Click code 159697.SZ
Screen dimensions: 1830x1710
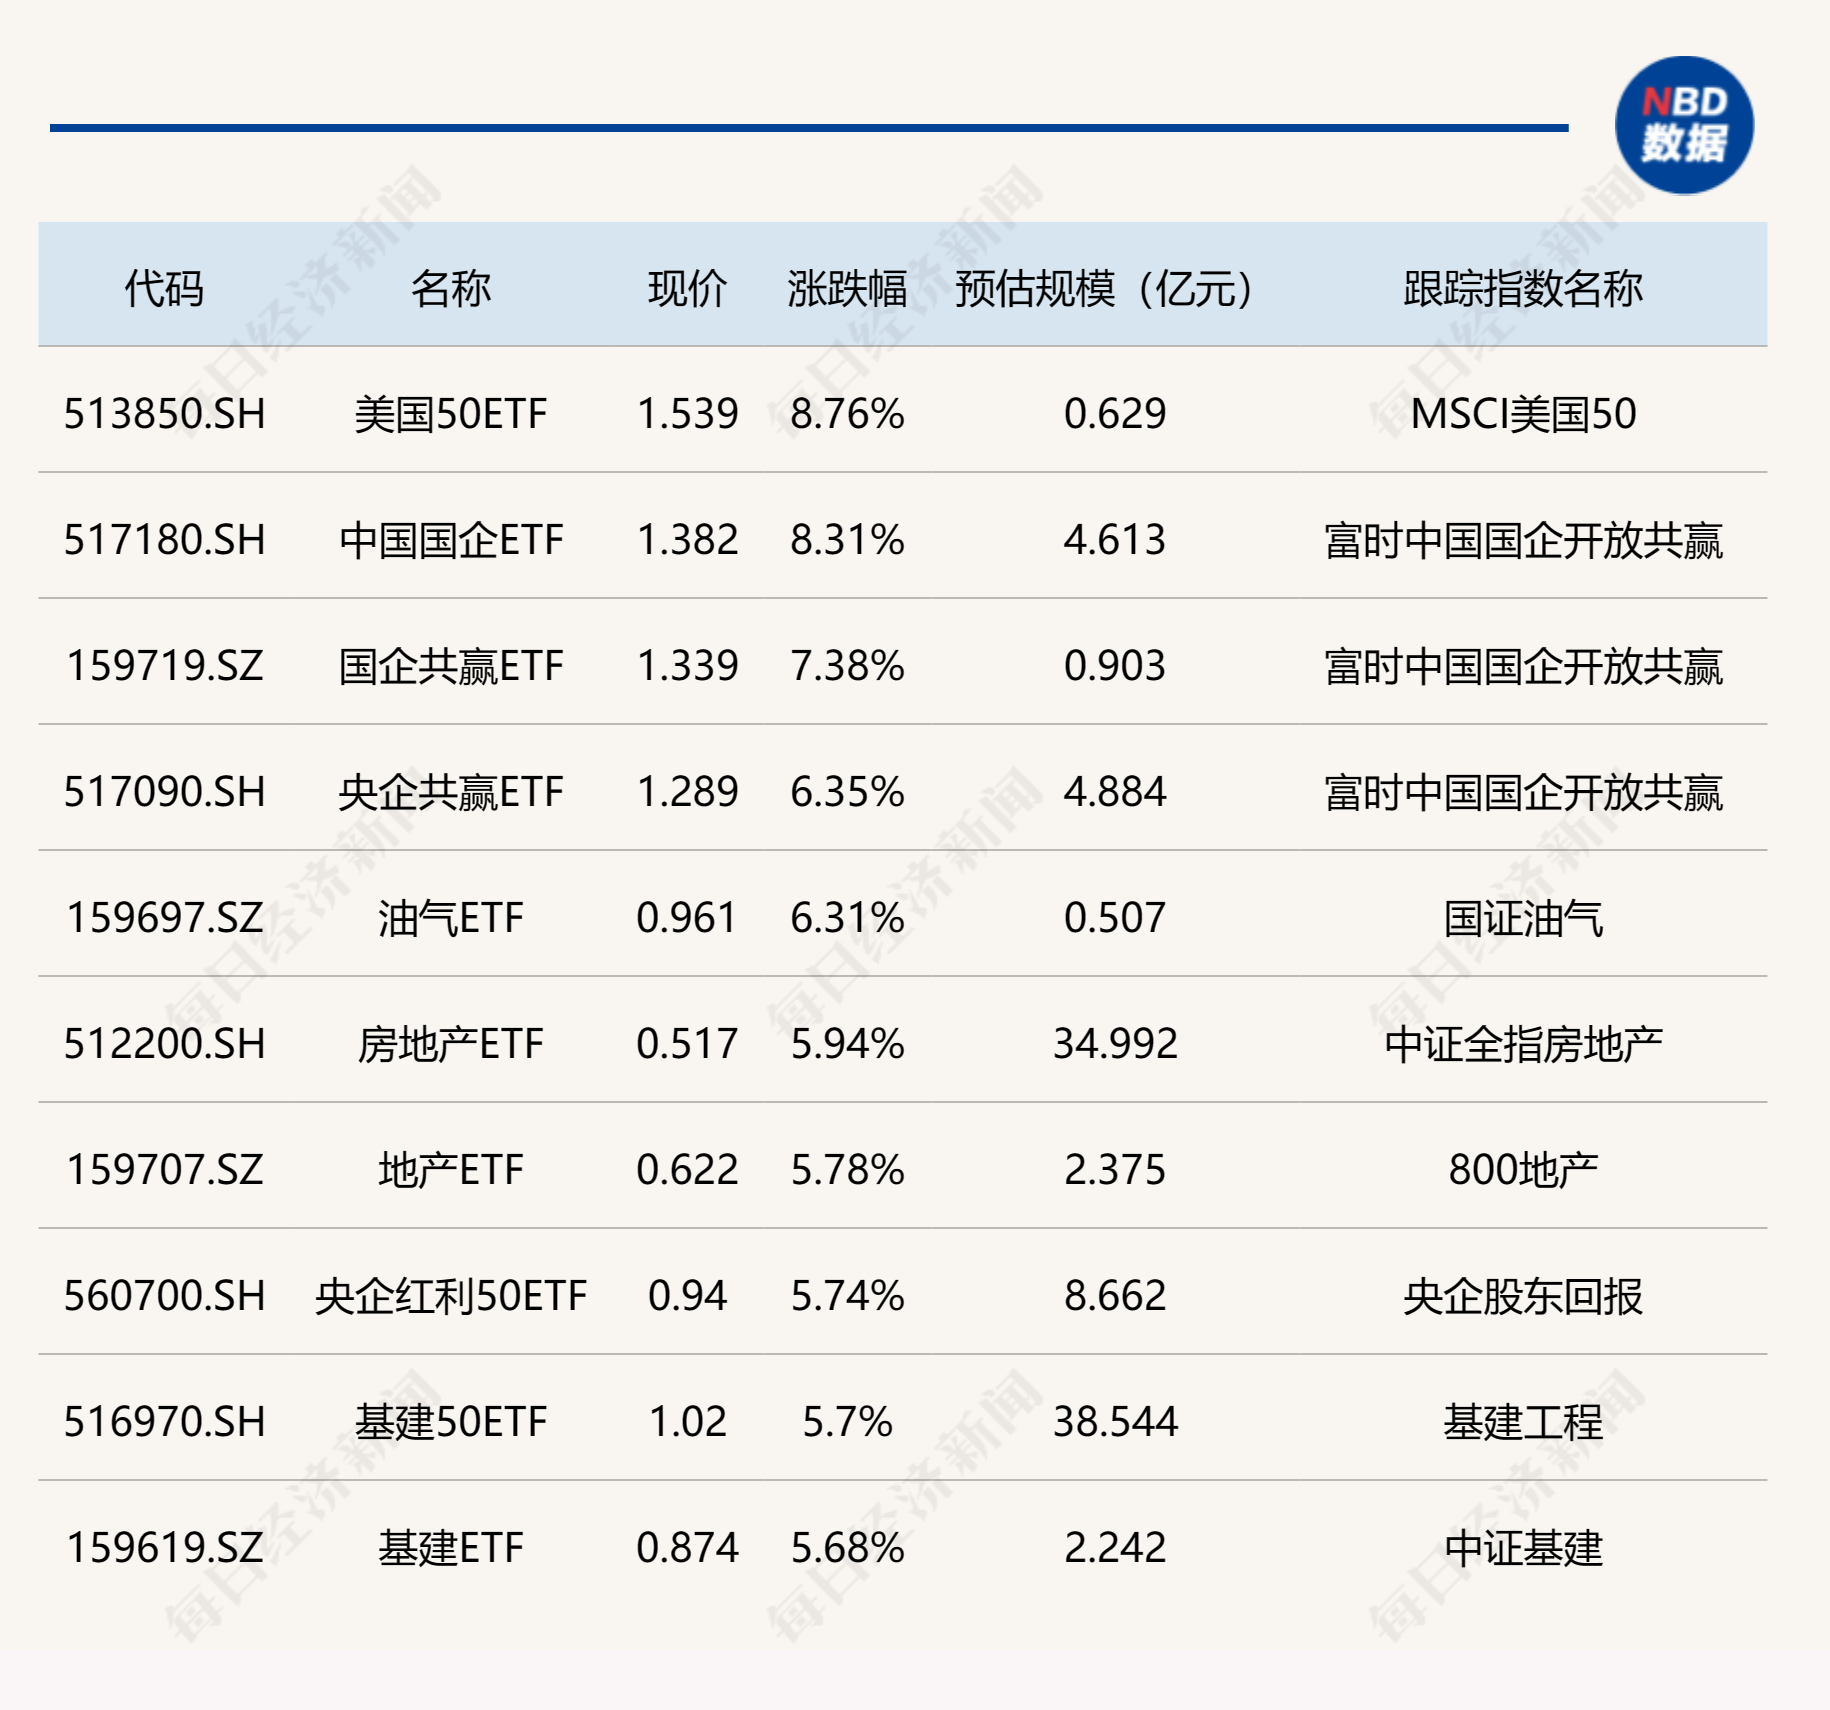(165, 918)
